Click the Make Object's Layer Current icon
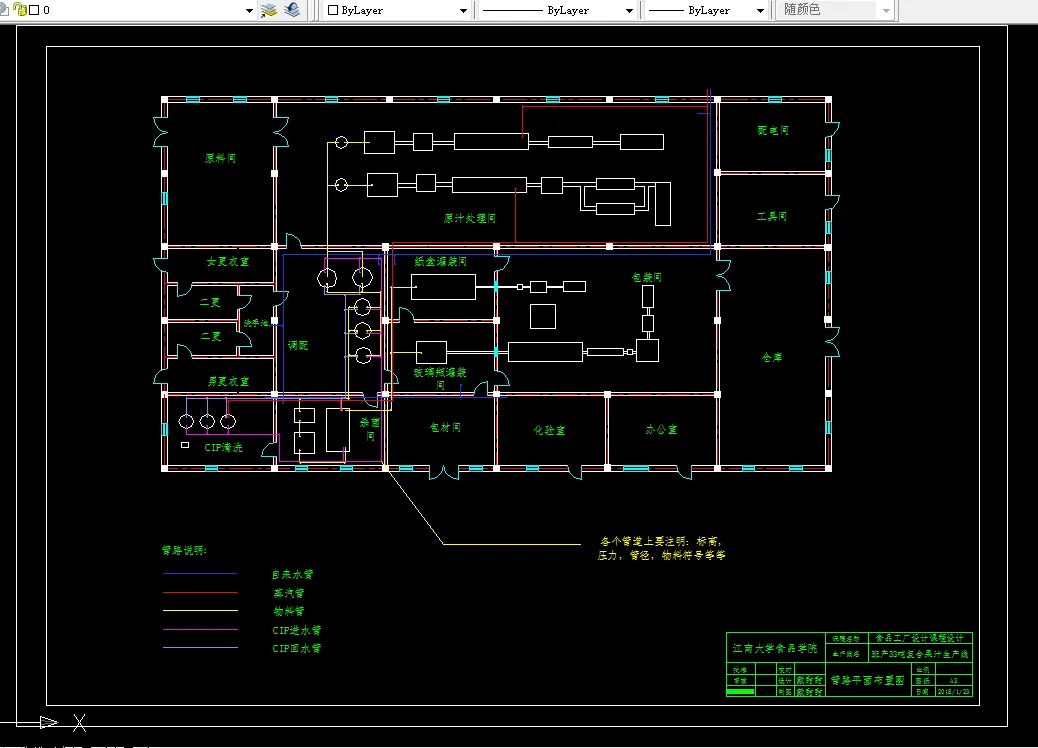 pos(269,10)
